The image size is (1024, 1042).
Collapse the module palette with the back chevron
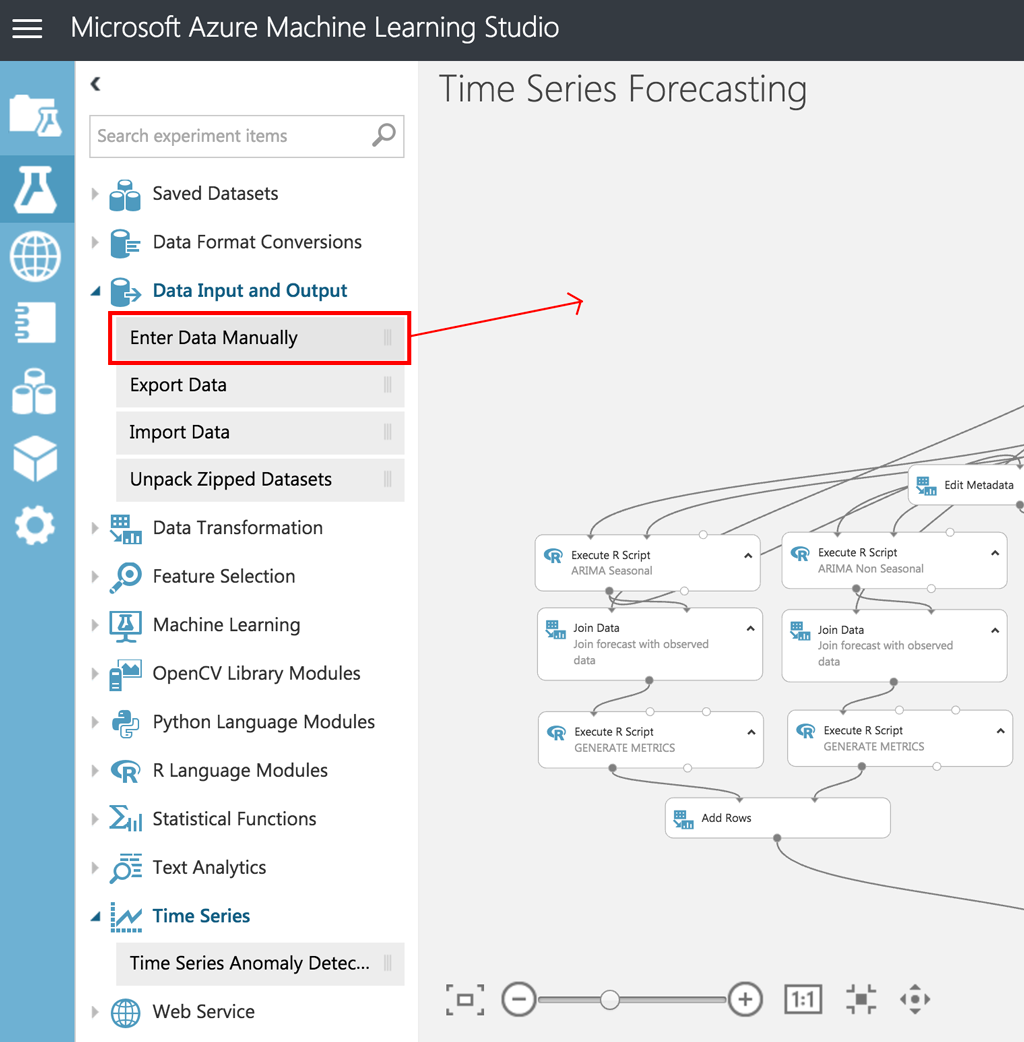96,84
